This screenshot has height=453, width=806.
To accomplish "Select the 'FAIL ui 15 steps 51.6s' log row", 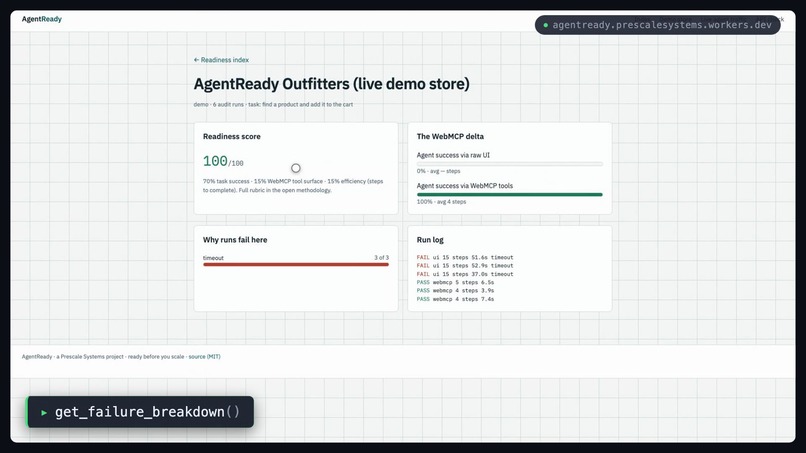I will (465, 257).
